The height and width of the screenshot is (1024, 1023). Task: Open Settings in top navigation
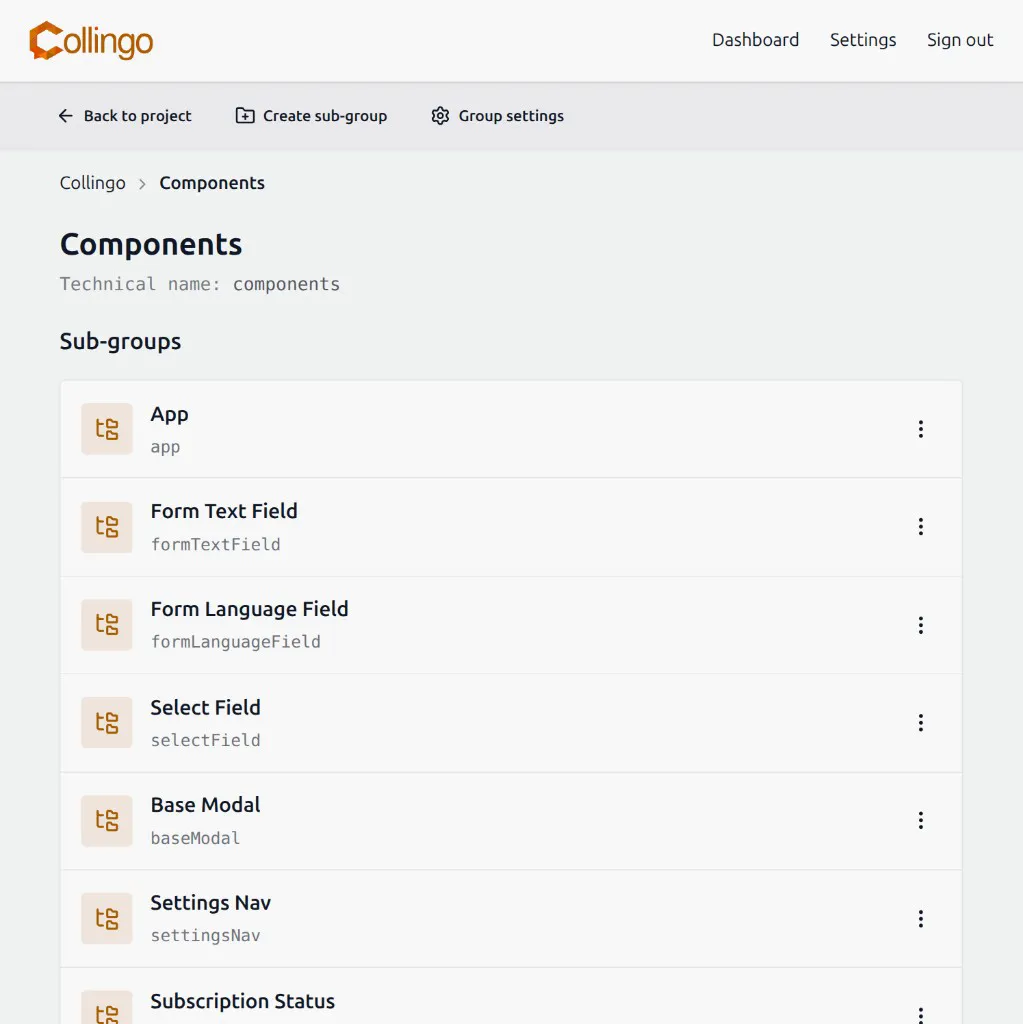(862, 40)
